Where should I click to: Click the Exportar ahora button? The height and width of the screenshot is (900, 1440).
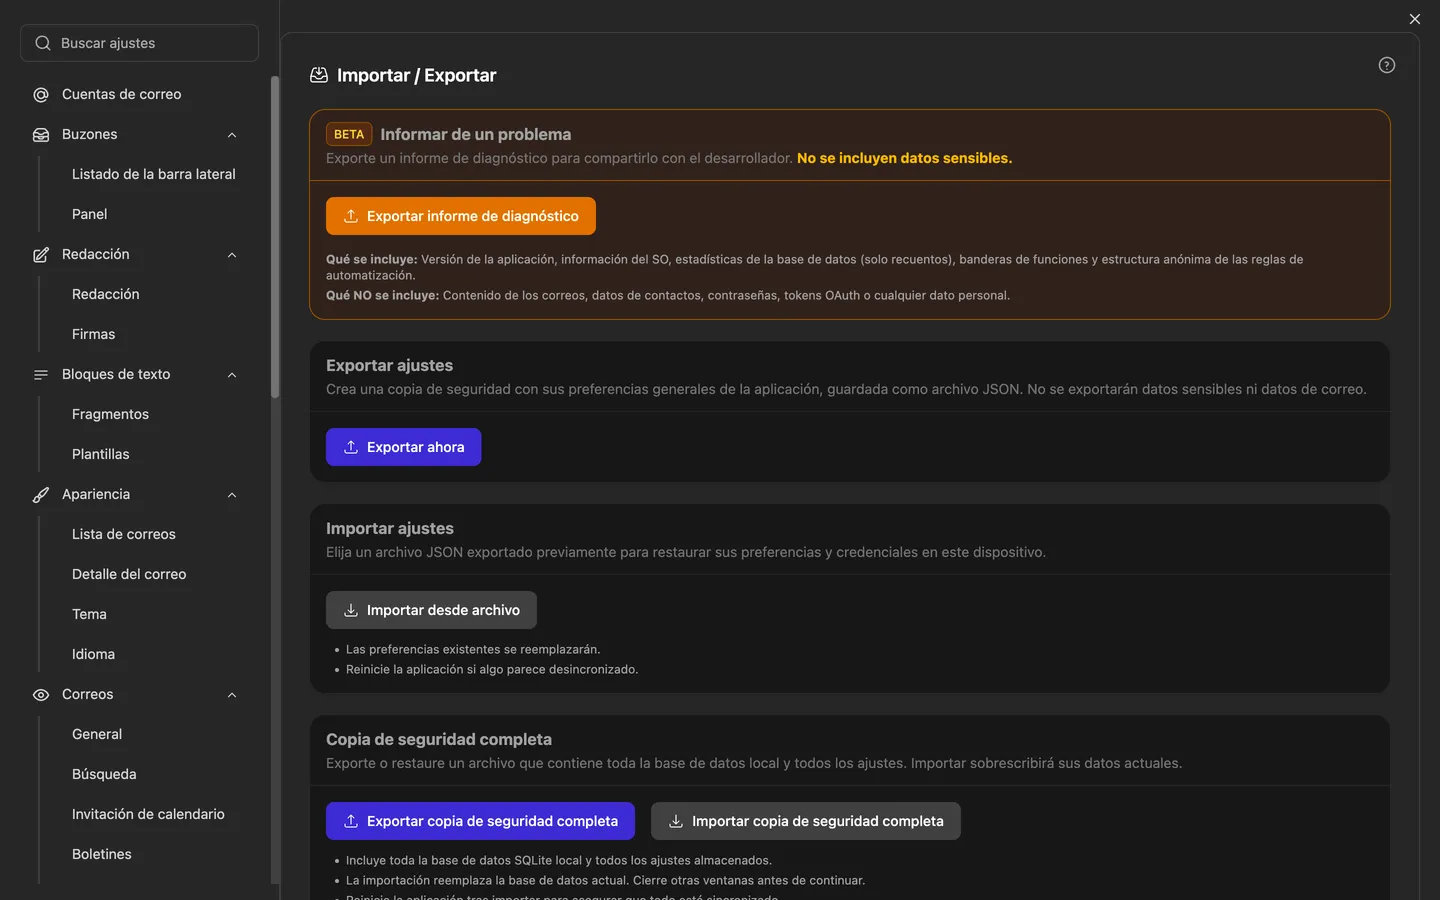pyautogui.click(x=404, y=447)
